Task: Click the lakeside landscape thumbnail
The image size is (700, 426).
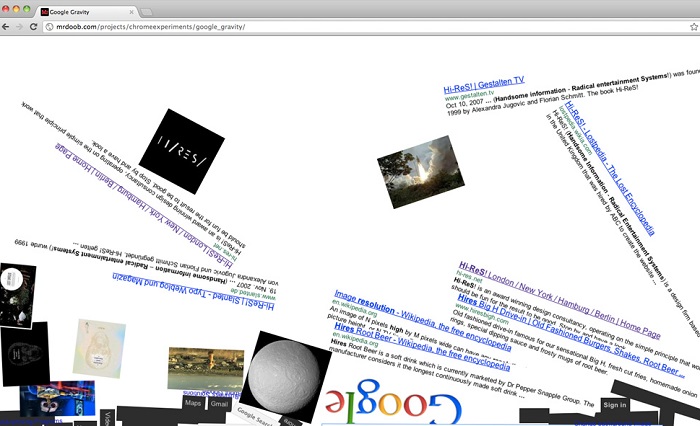Action: [206, 368]
